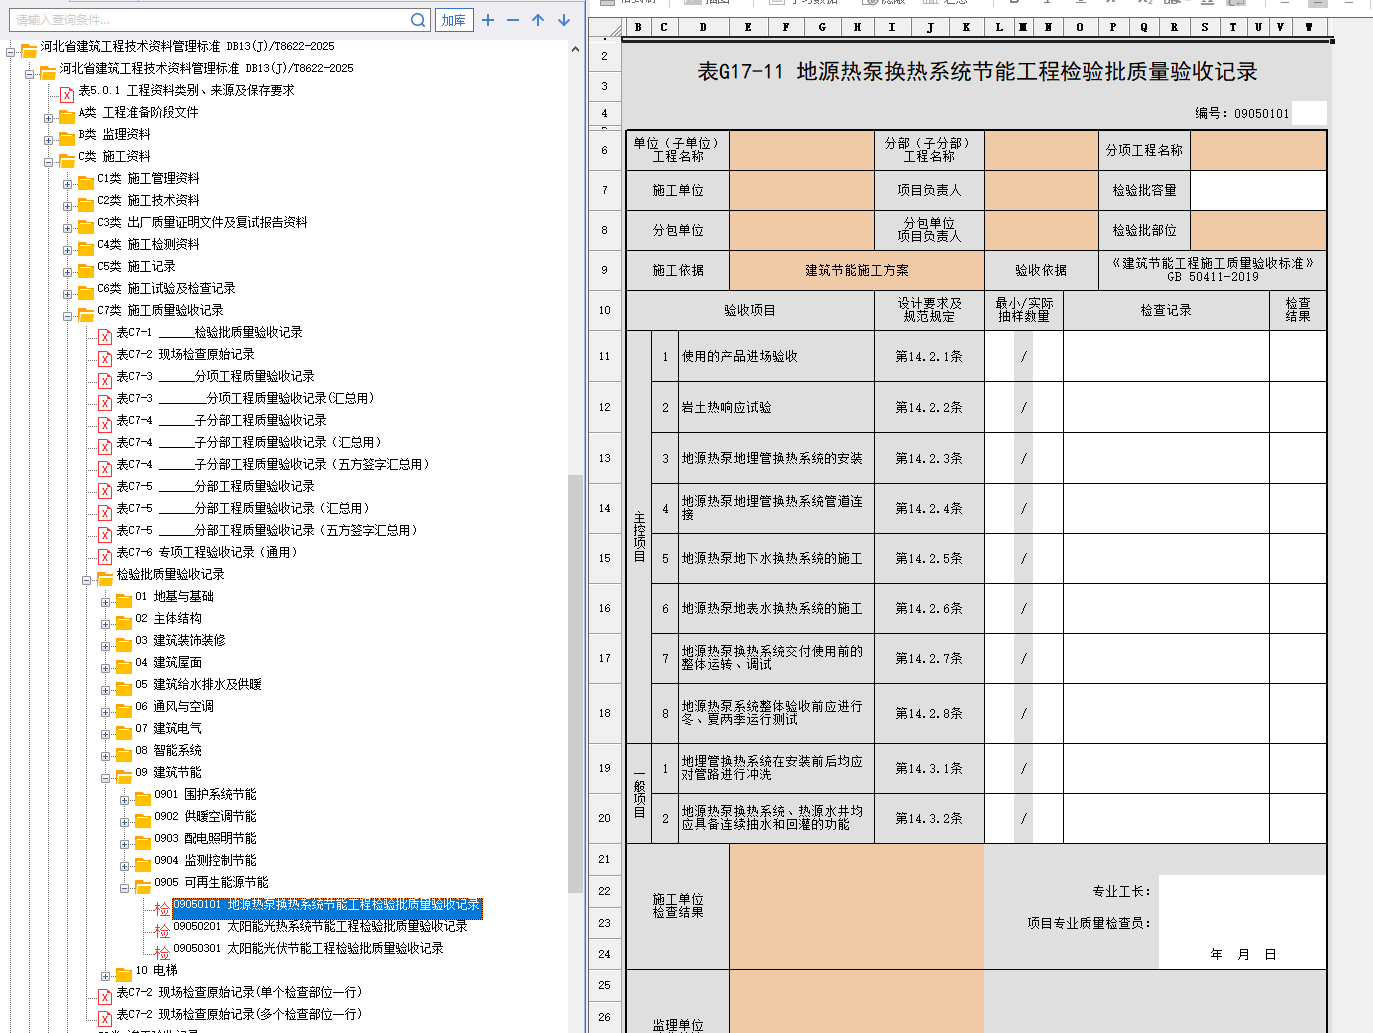Click the spreadsheet select-all corner
This screenshot has height=1033, width=1373.
pyautogui.click(x=605, y=28)
